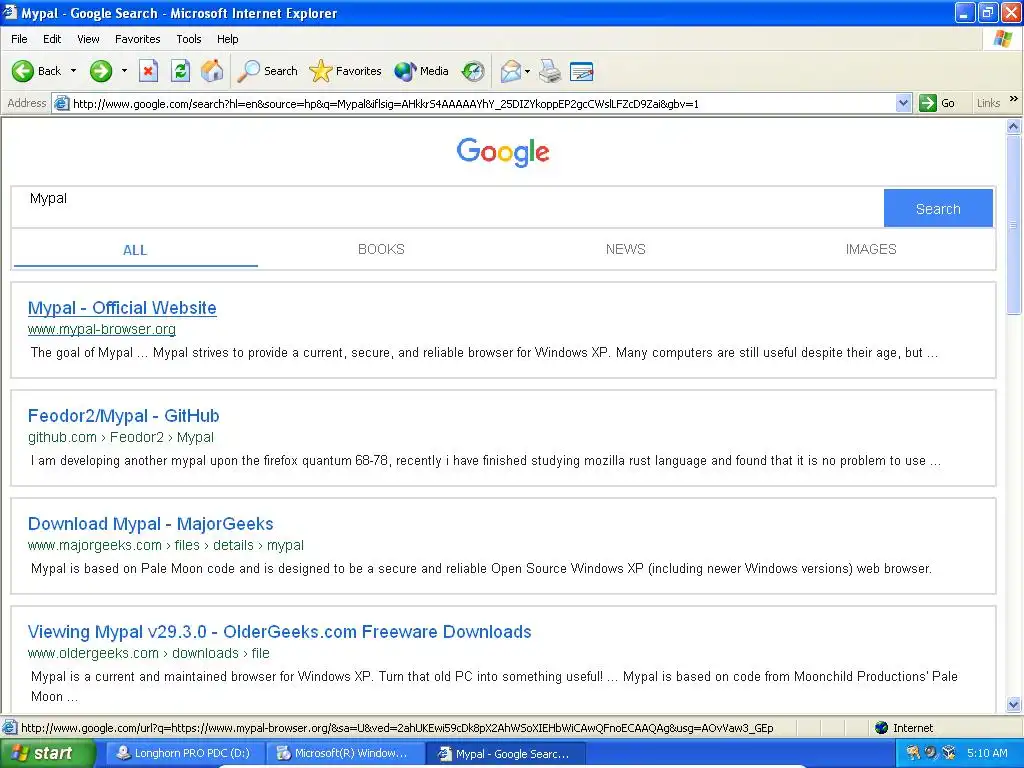Click www.oldergeeks.com › downloads › file text
This screenshot has height=768, width=1024.
[x=148, y=653]
